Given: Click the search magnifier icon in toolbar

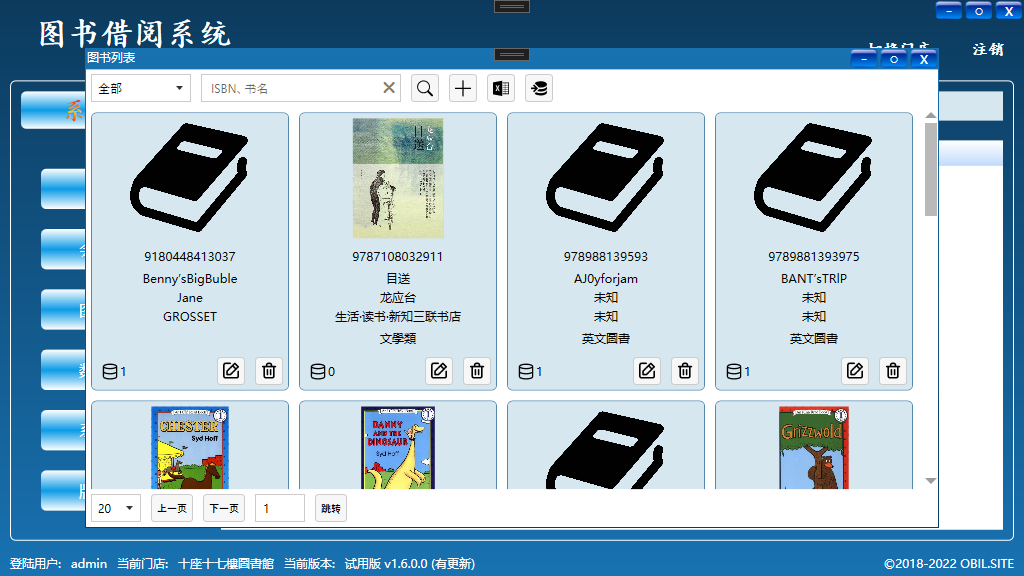Looking at the screenshot, I should coord(425,88).
